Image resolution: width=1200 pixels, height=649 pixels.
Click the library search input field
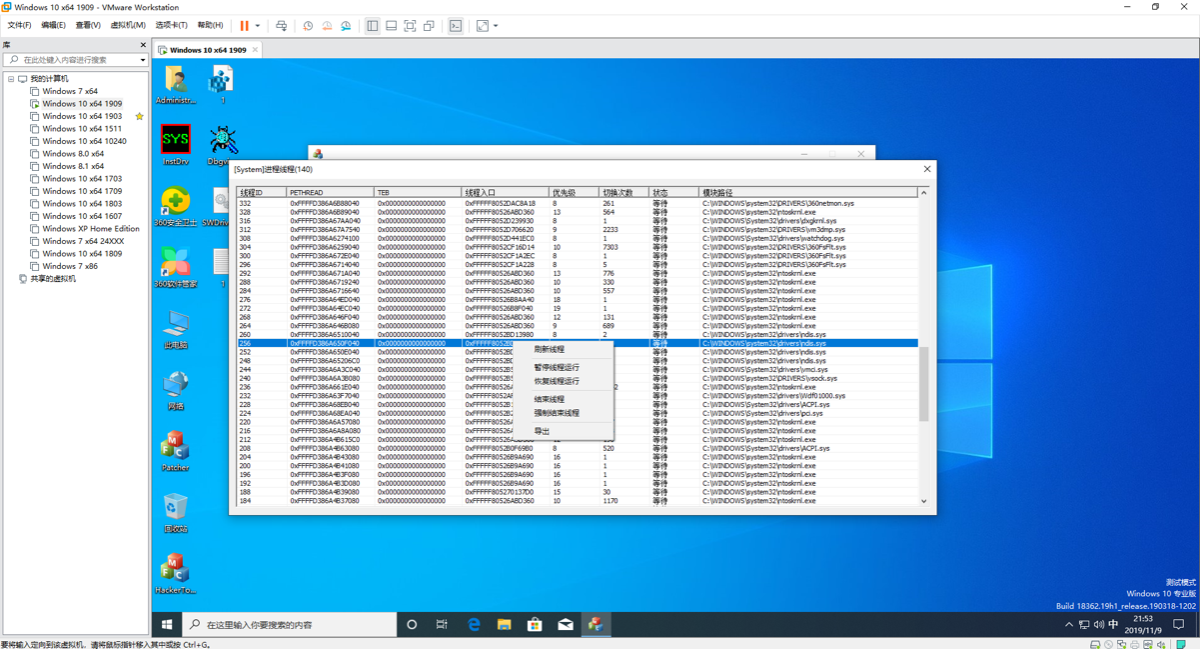(75, 60)
